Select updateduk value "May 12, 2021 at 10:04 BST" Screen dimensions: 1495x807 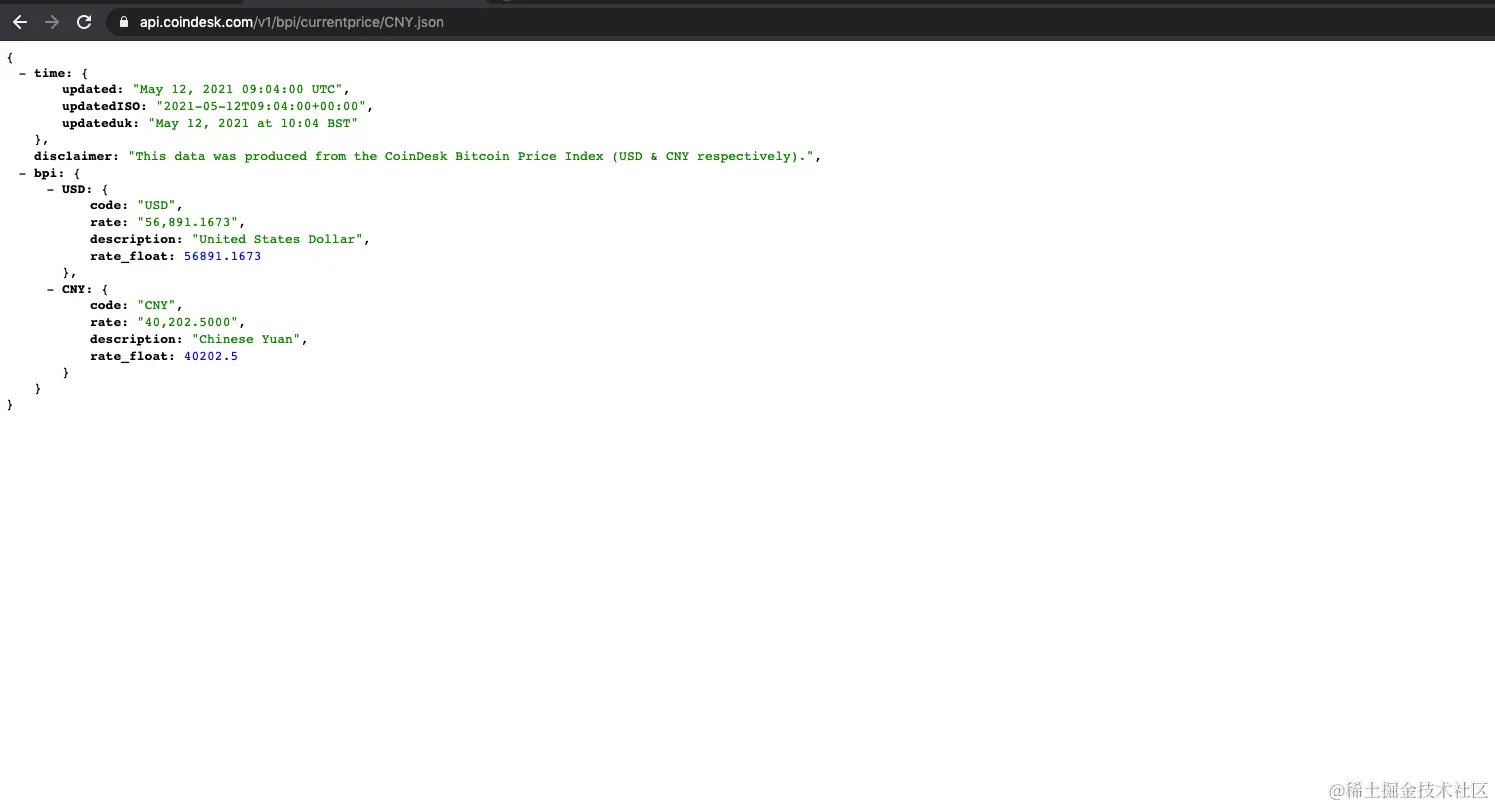pyautogui.click(x=252, y=123)
